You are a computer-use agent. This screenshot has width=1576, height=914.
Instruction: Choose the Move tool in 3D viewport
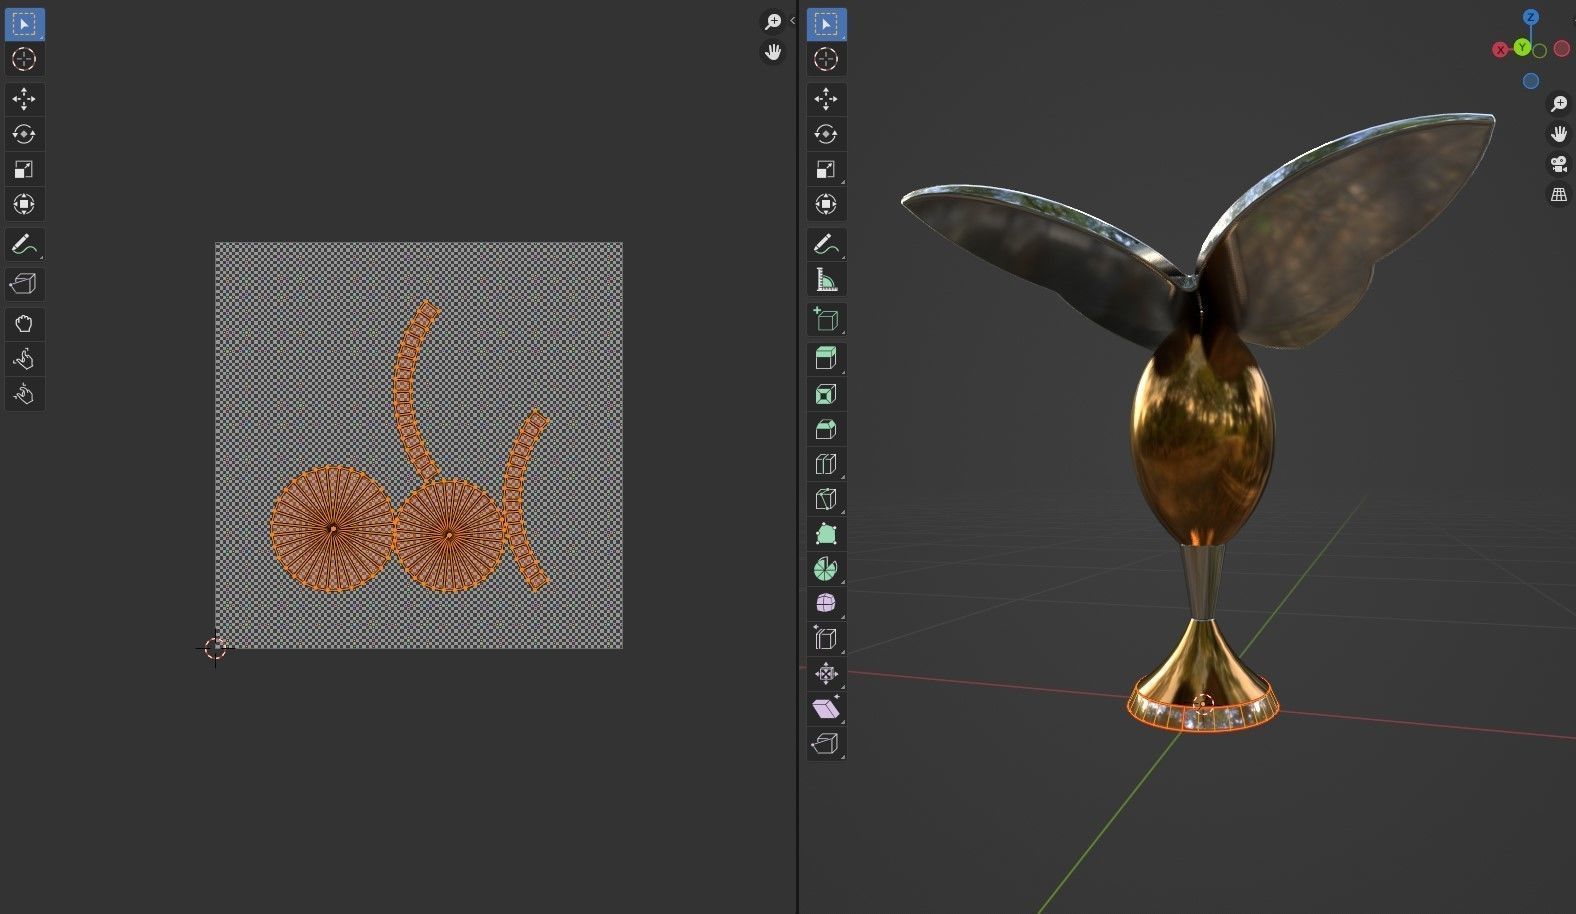826,99
